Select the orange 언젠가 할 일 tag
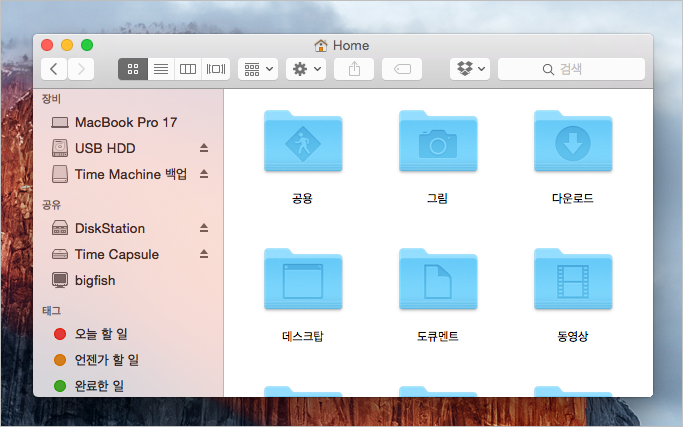683x427 pixels. pos(128,360)
